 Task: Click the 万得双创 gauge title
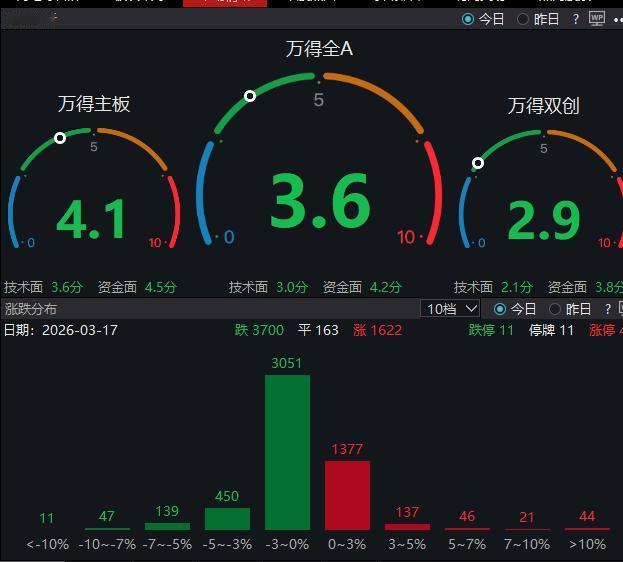click(x=544, y=106)
